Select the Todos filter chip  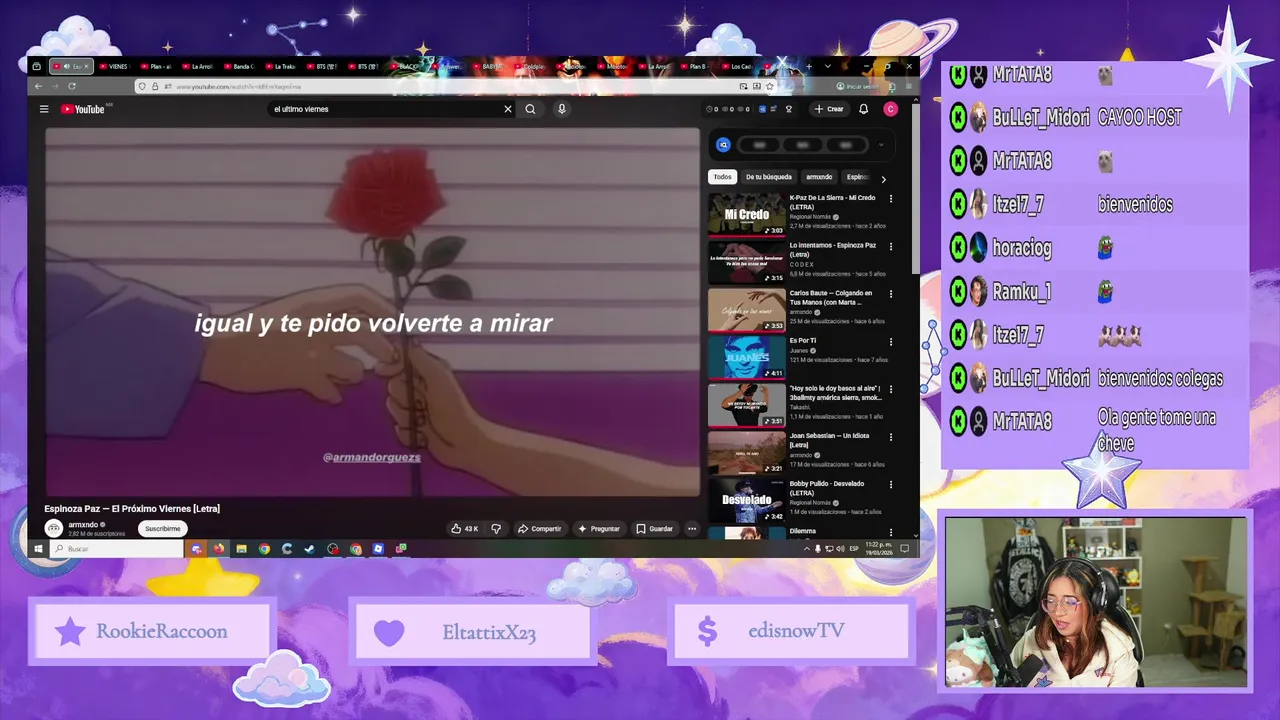click(722, 177)
